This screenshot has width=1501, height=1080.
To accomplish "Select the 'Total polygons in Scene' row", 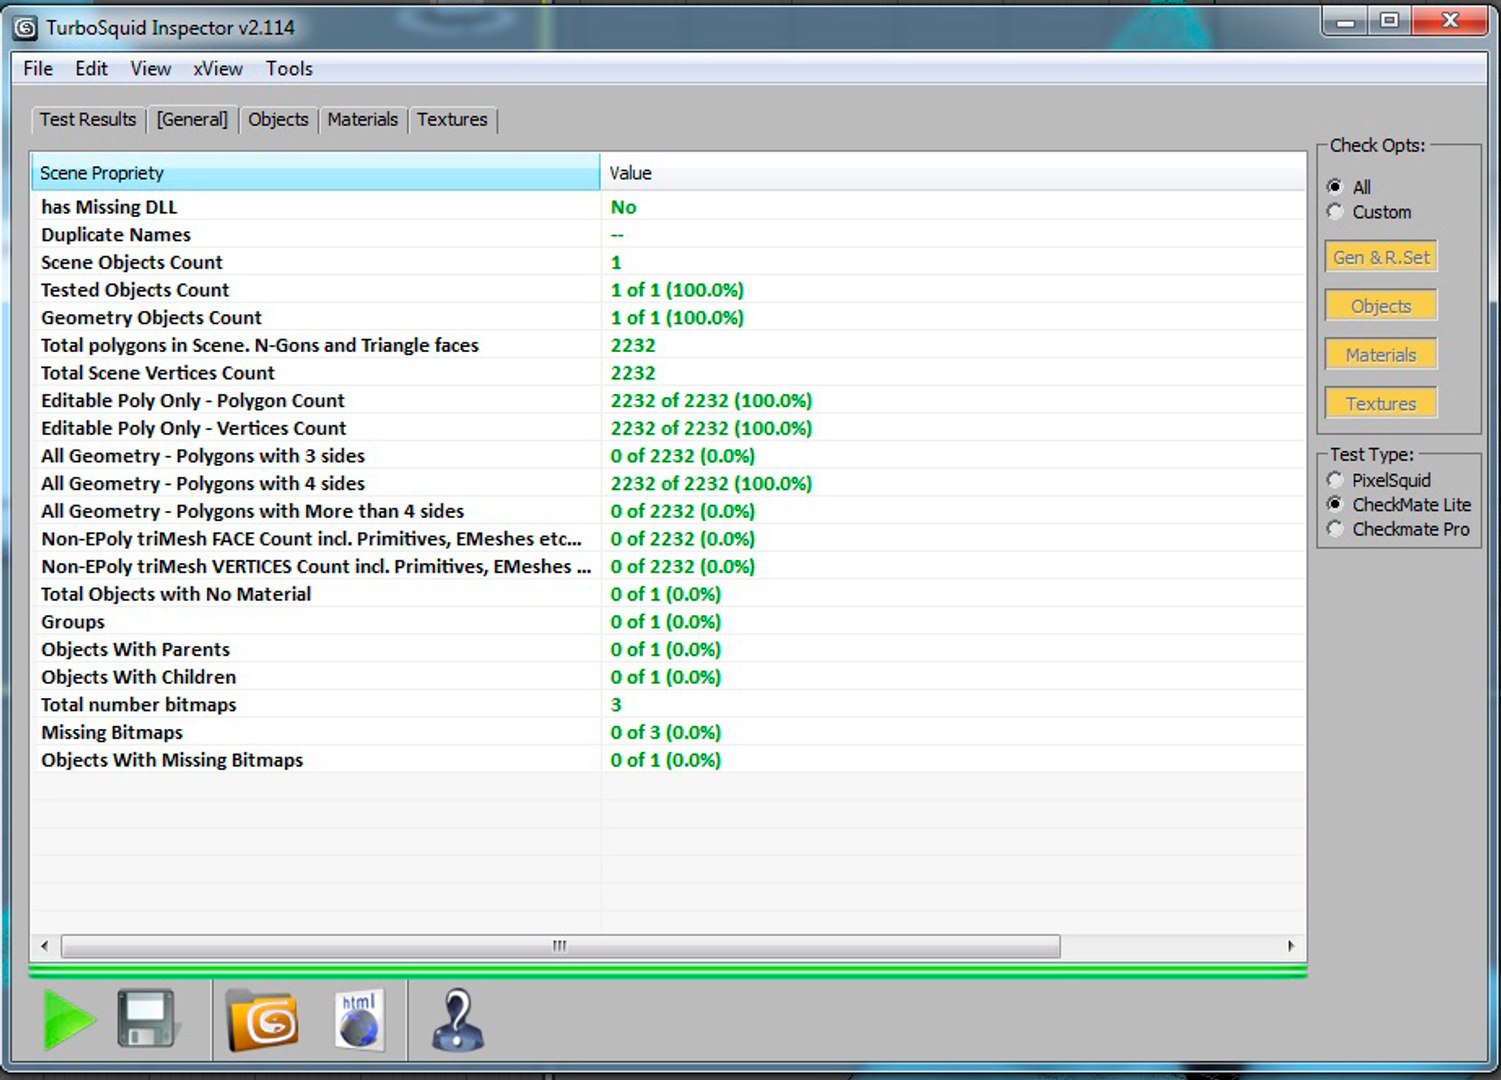I will coord(668,345).
